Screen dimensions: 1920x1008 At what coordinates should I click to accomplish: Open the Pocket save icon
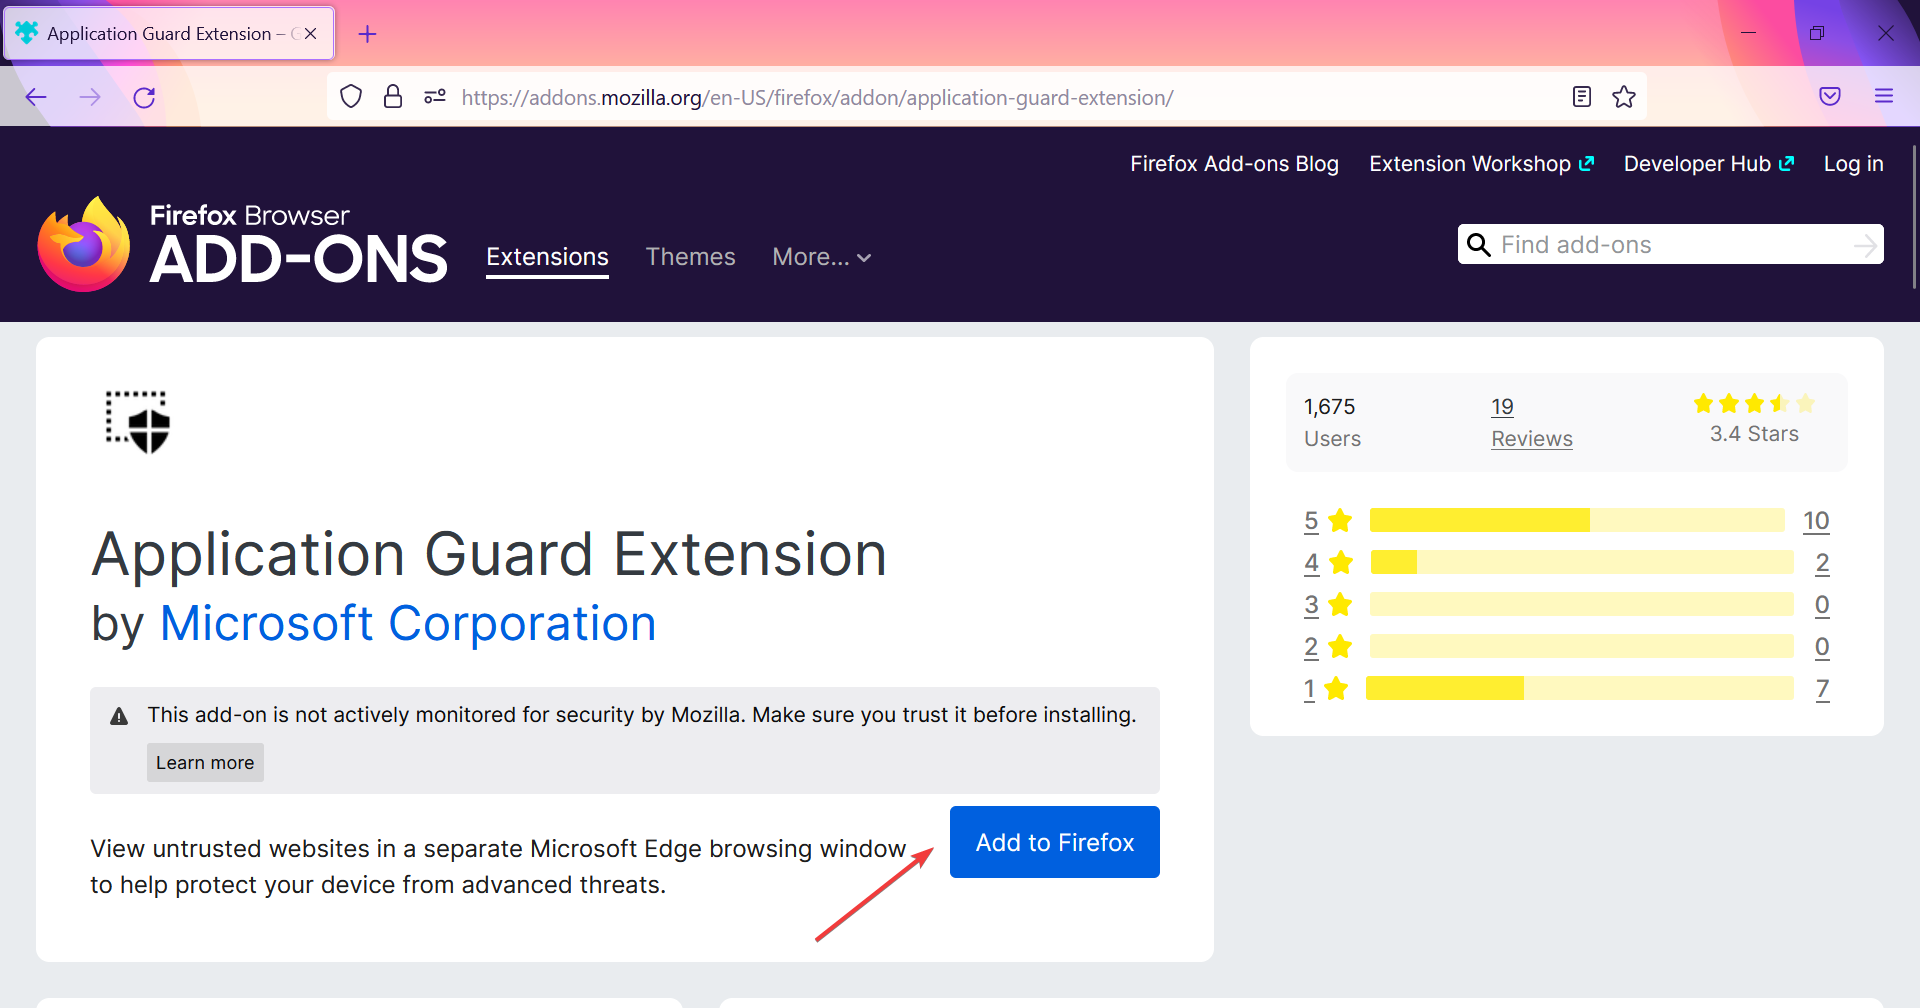point(1830,97)
